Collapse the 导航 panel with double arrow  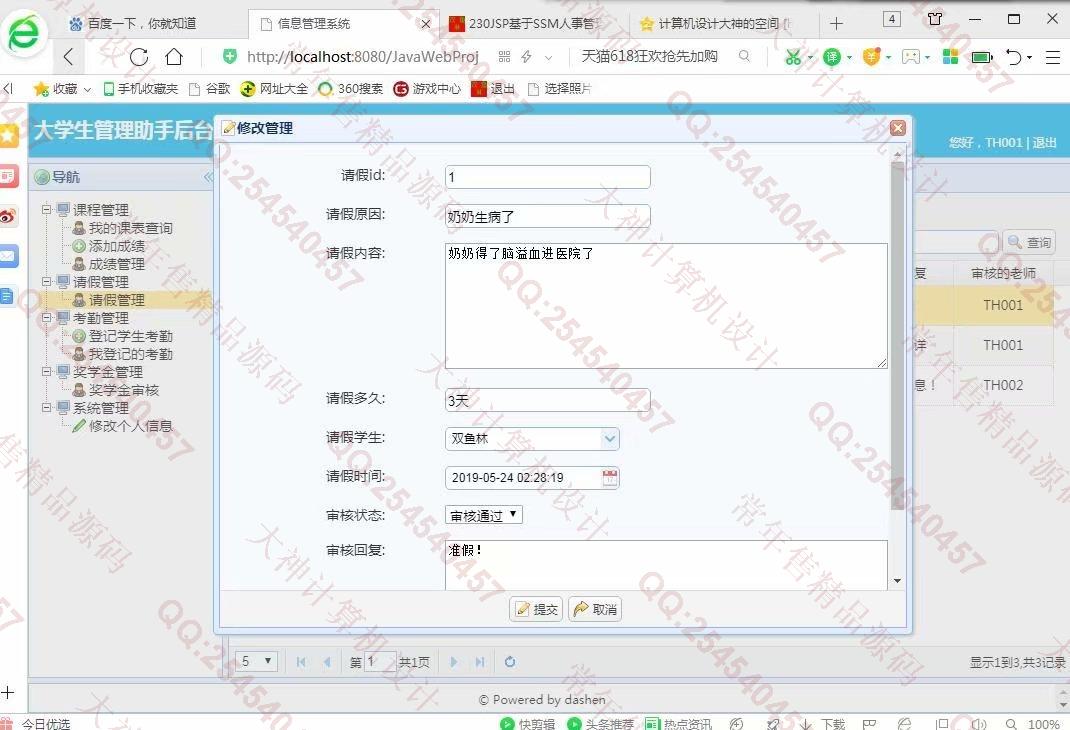coord(208,177)
